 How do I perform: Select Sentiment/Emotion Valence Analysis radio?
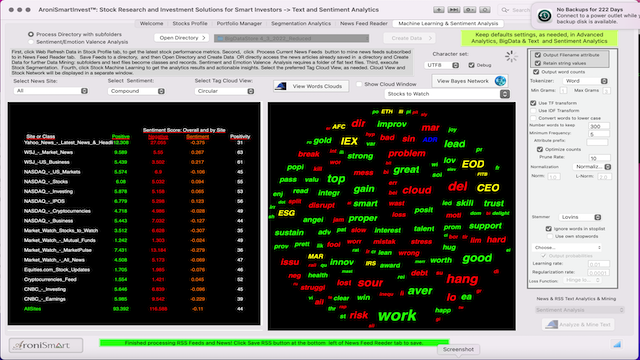pos(31,42)
